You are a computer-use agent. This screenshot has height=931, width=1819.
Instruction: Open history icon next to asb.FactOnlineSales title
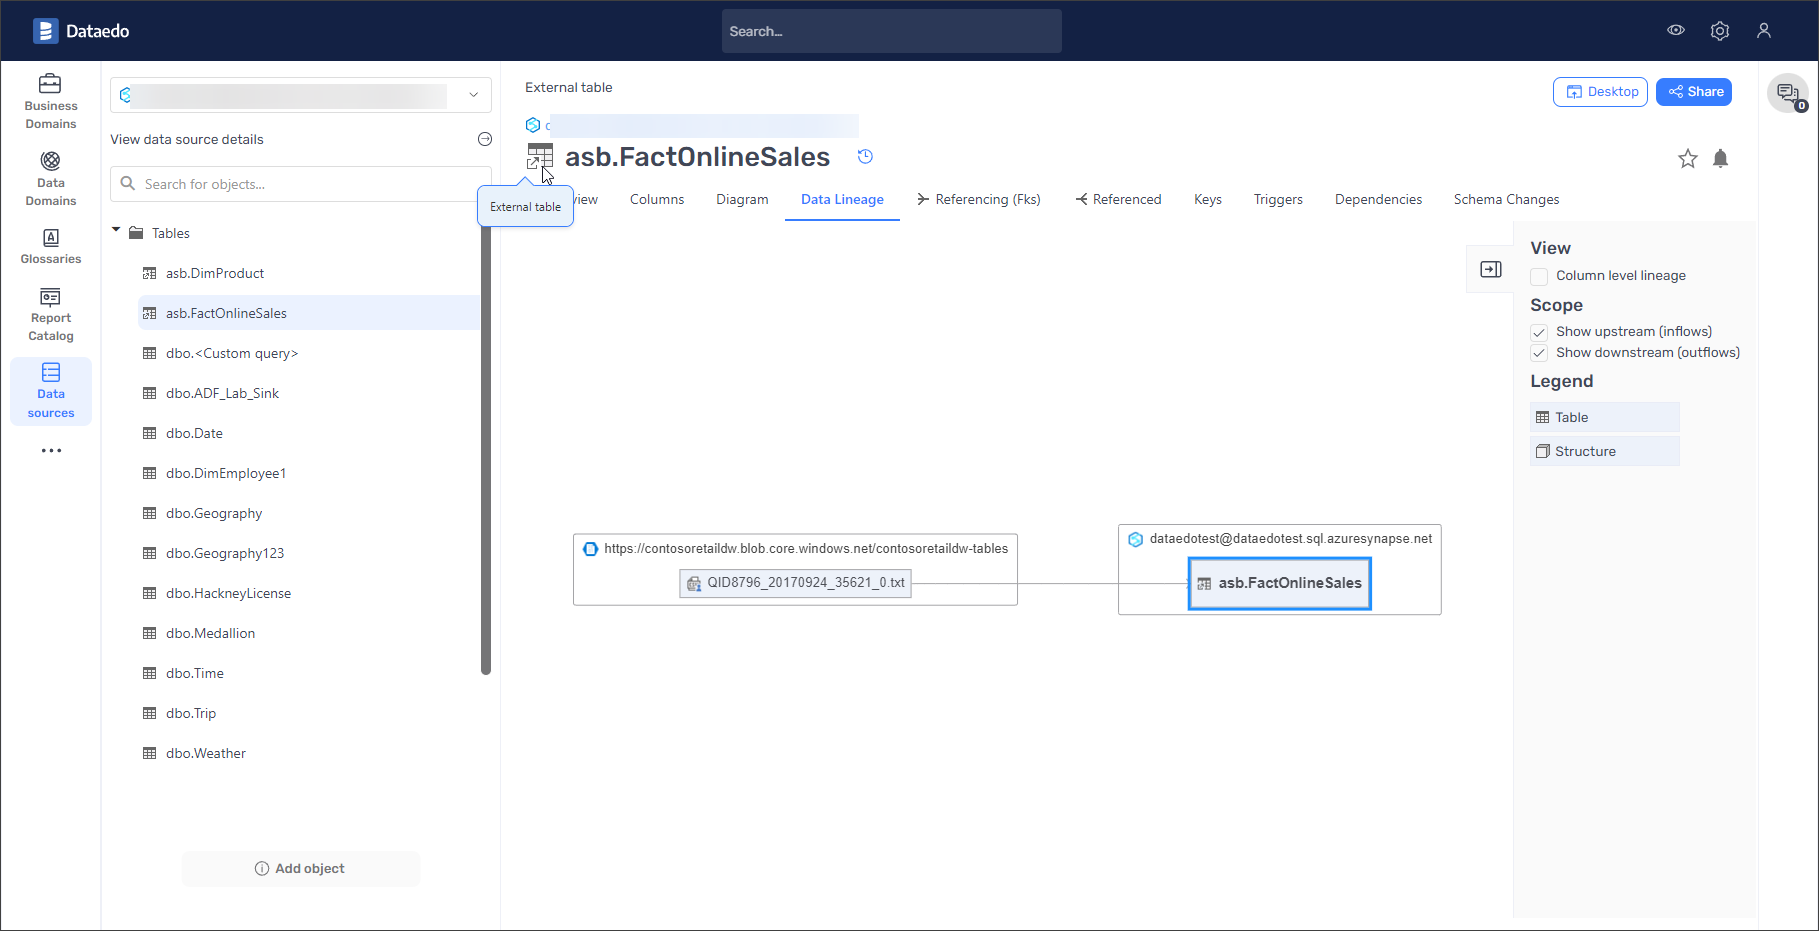tap(866, 156)
